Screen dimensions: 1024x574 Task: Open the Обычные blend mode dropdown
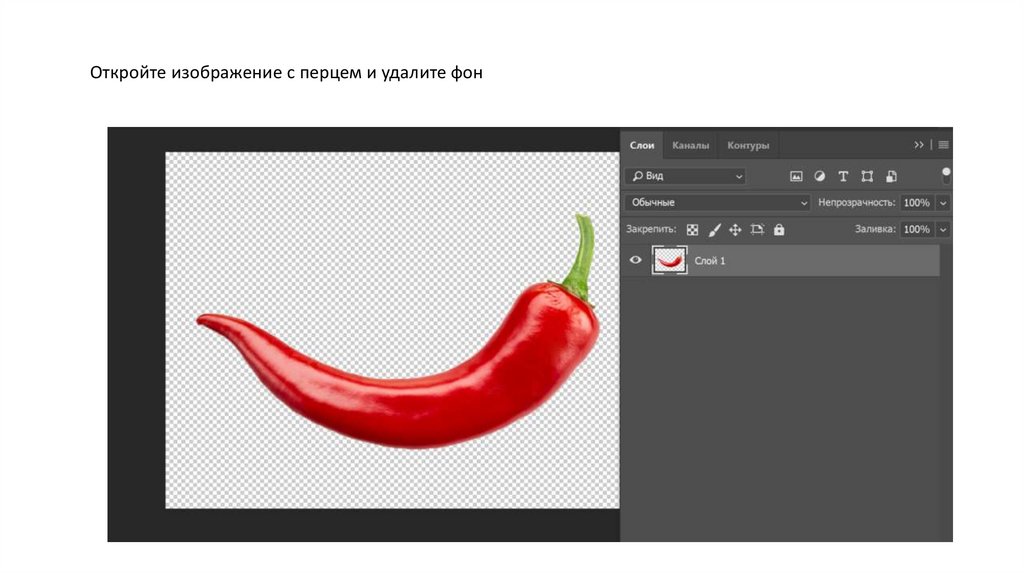(x=717, y=202)
